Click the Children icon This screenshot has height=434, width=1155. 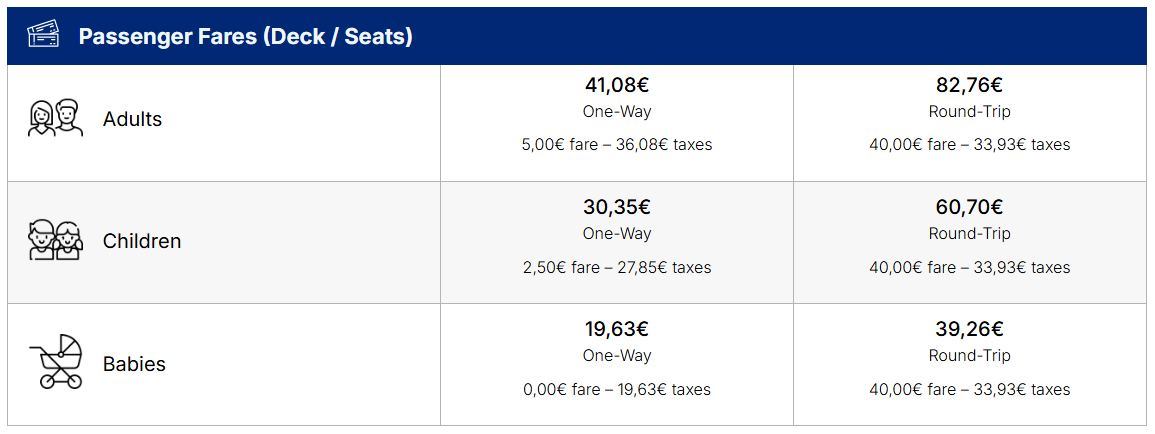[55, 241]
